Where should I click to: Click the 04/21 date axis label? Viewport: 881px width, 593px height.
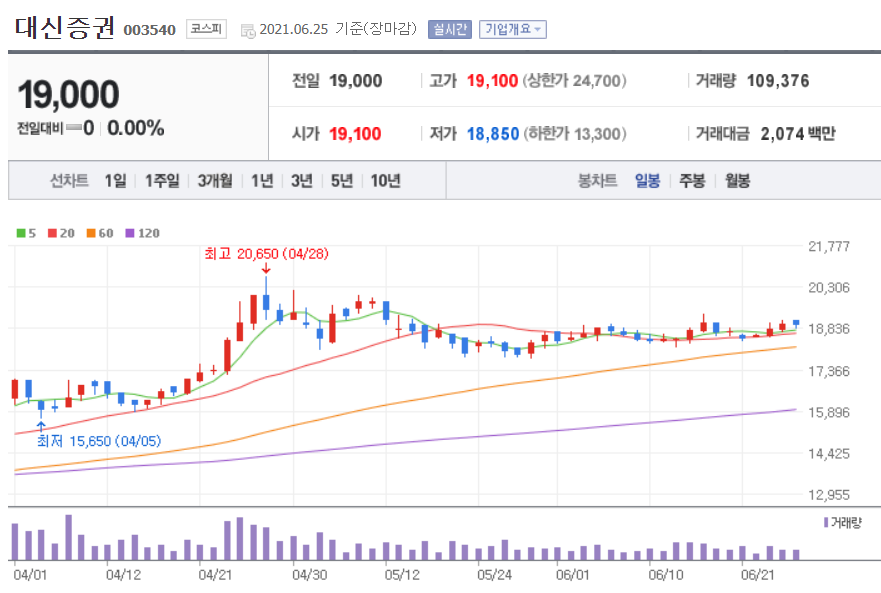point(215,575)
